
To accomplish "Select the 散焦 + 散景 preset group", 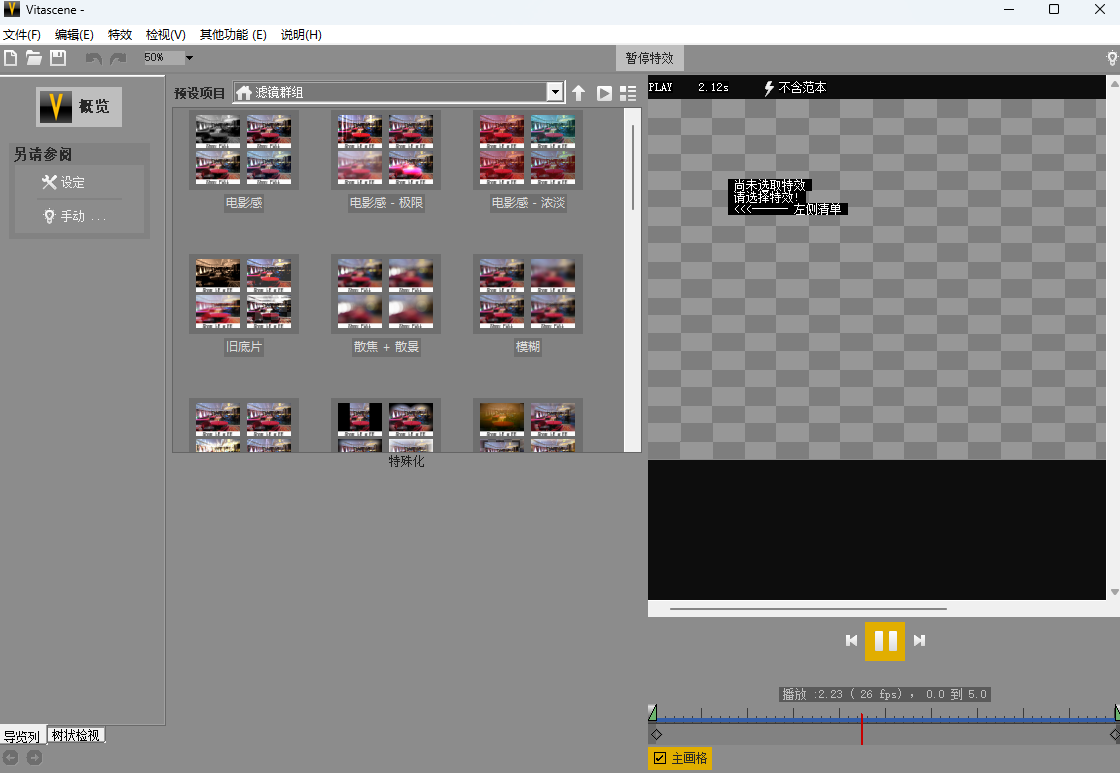I will [386, 305].
